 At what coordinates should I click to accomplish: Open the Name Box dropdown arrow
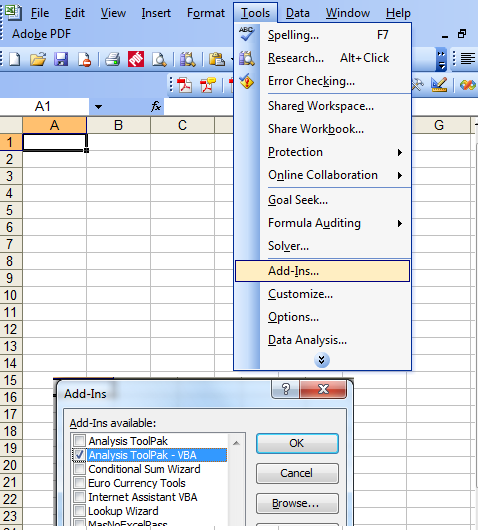coord(98,107)
